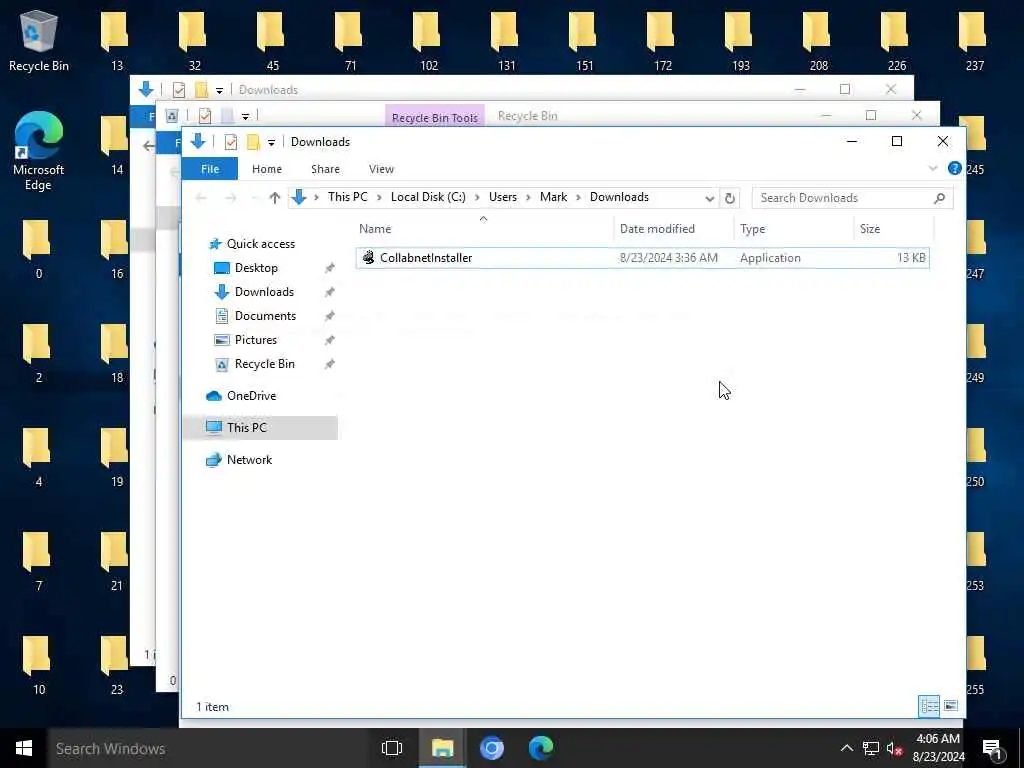
Task: Select the CollabnetInstaller file
Action: (x=643, y=258)
